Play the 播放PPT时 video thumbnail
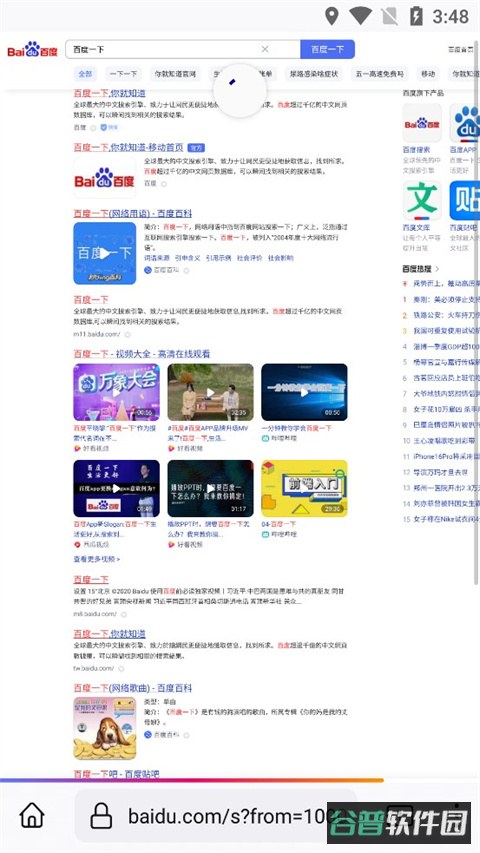The height and width of the screenshot is (853, 480). (211, 489)
